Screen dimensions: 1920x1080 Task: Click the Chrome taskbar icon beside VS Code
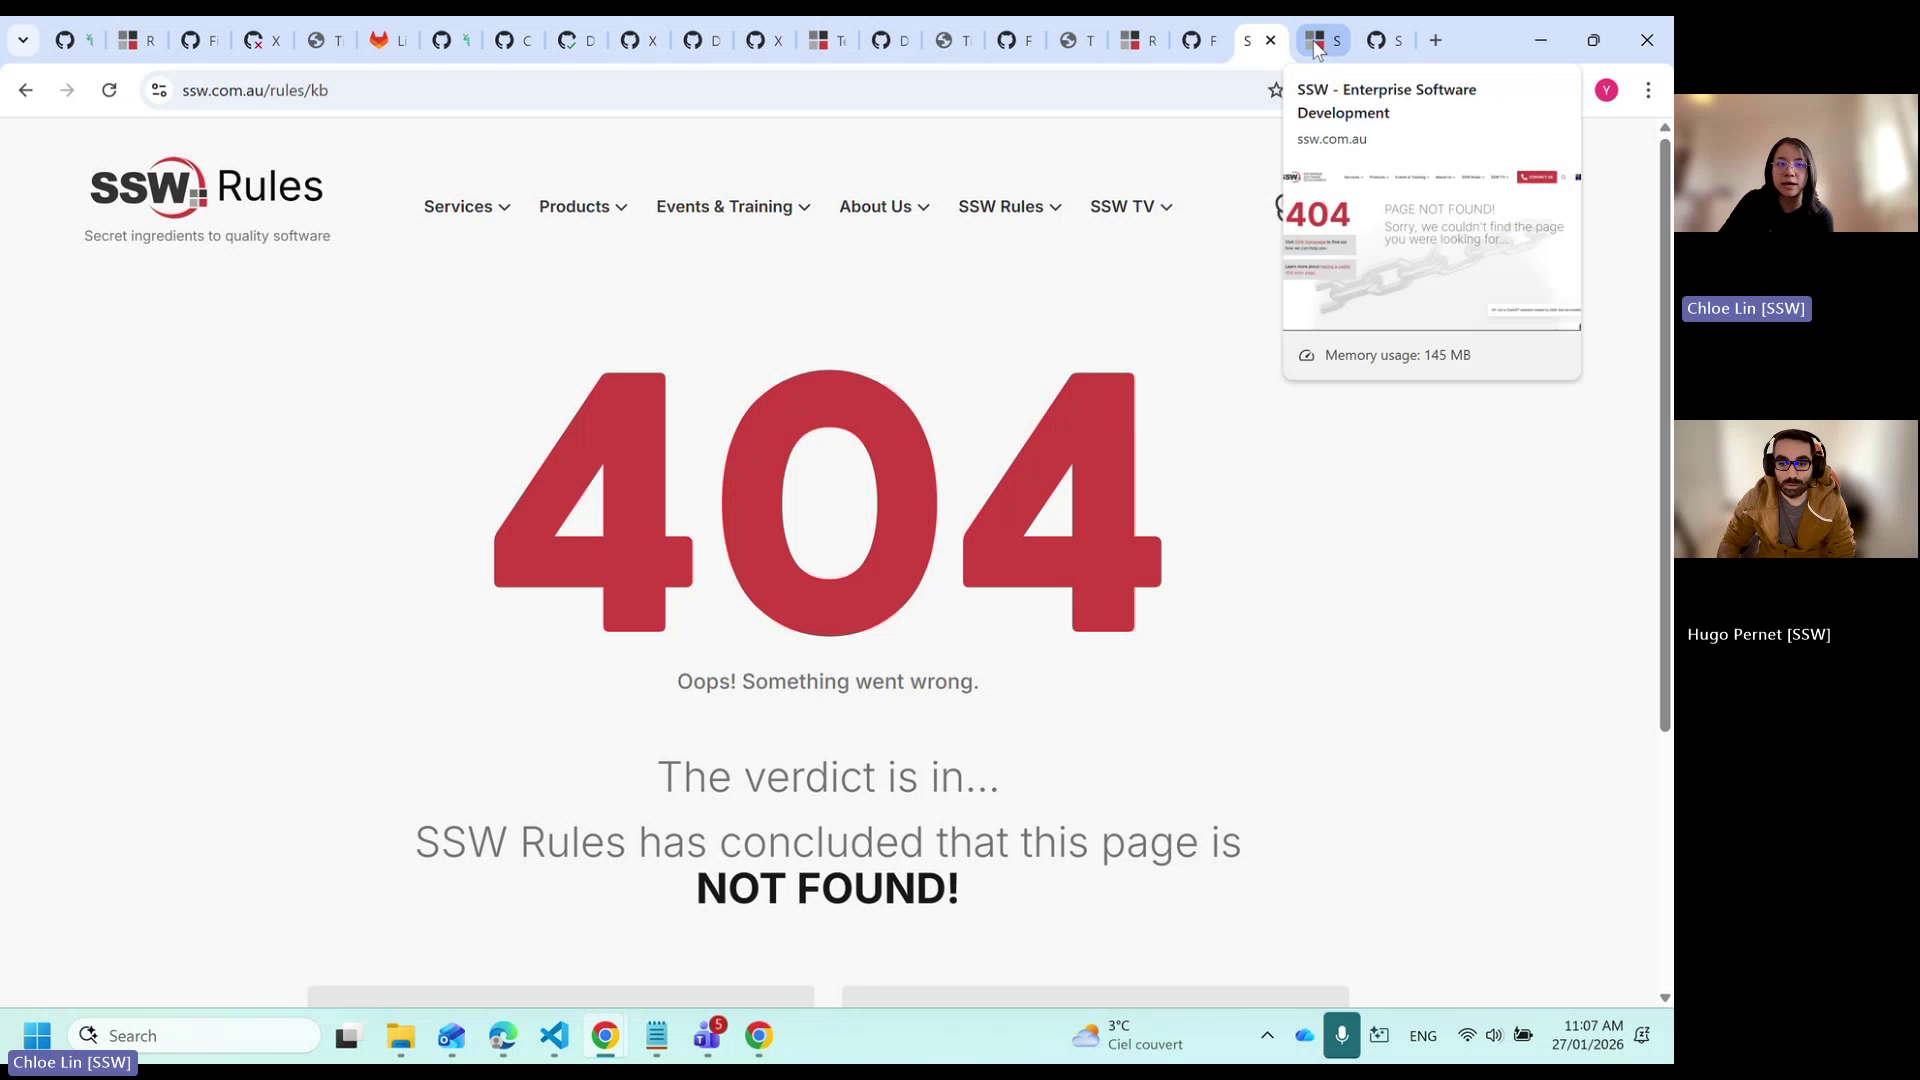click(605, 1036)
